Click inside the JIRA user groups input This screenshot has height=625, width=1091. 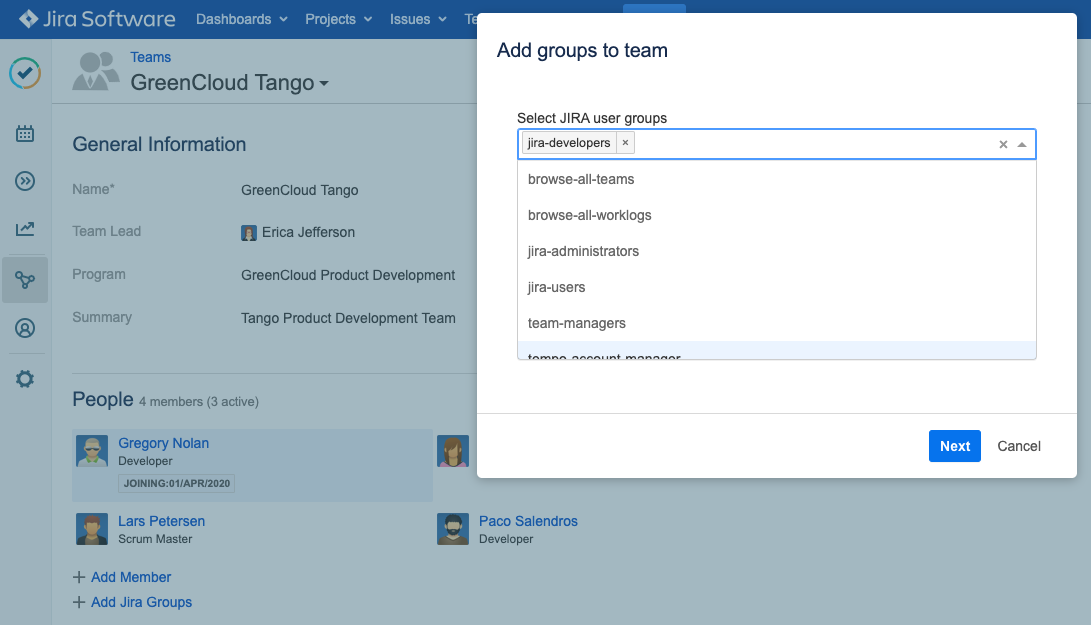(810, 144)
